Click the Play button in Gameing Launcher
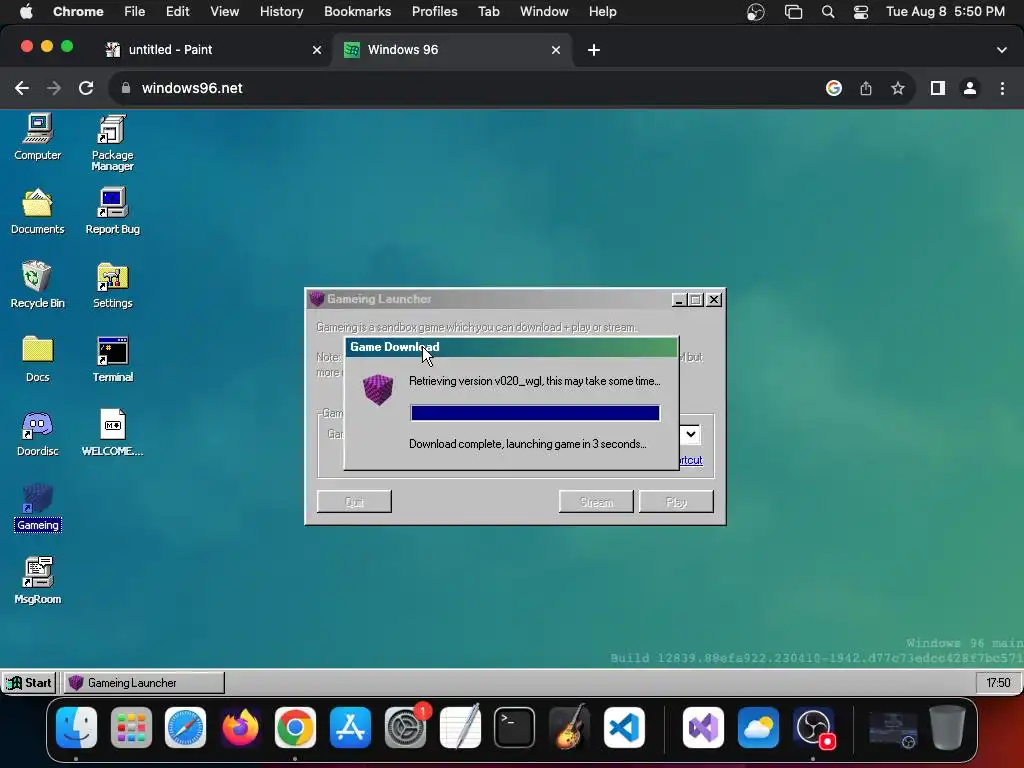Viewport: 1024px width, 768px height. coord(676,502)
